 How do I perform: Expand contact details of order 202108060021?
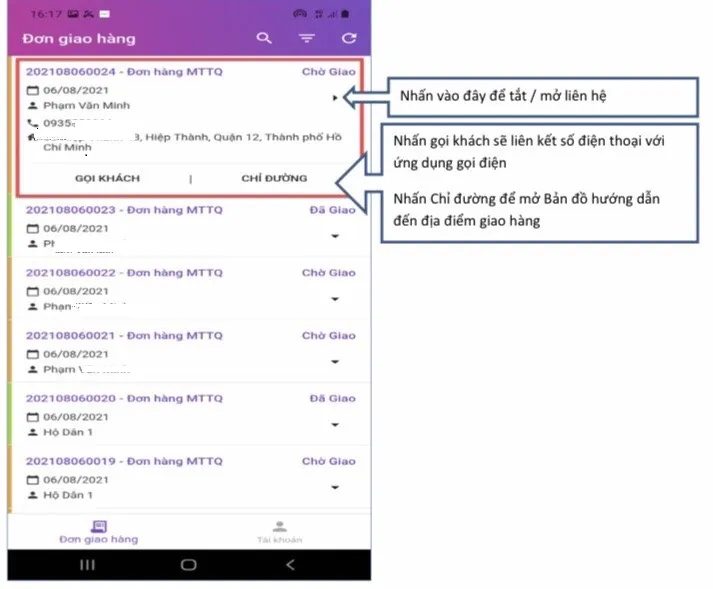(335, 362)
